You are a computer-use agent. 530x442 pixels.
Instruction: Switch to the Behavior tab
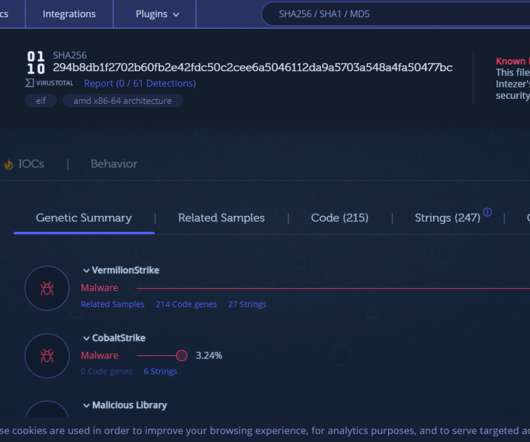pyautogui.click(x=114, y=164)
